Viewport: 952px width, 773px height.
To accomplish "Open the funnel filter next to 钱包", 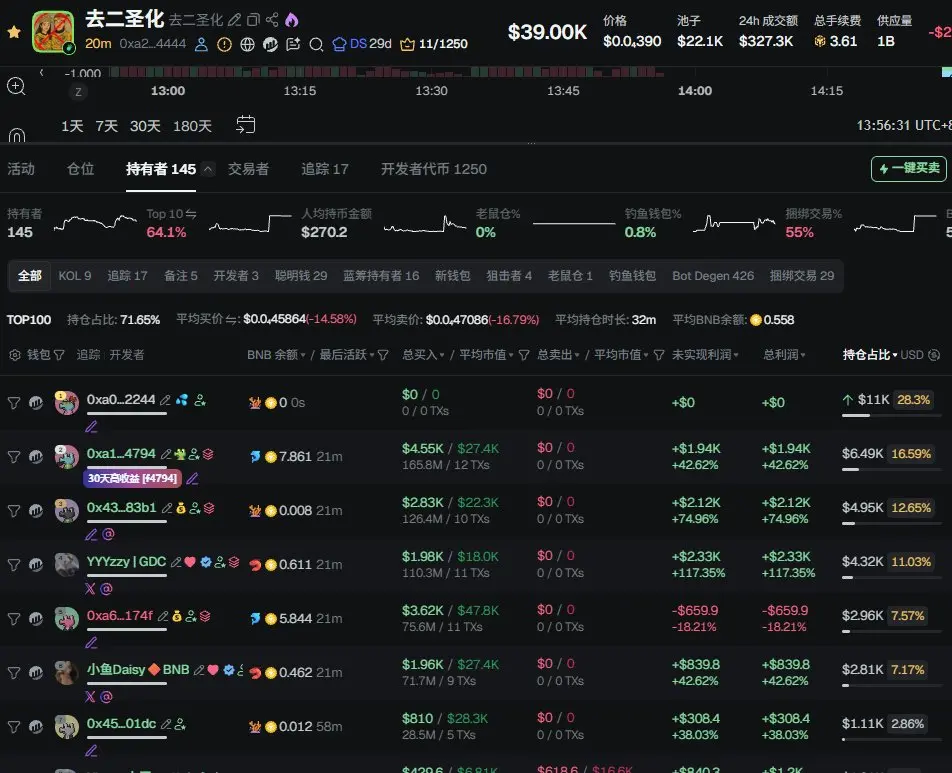I will click(x=59, y=355).
